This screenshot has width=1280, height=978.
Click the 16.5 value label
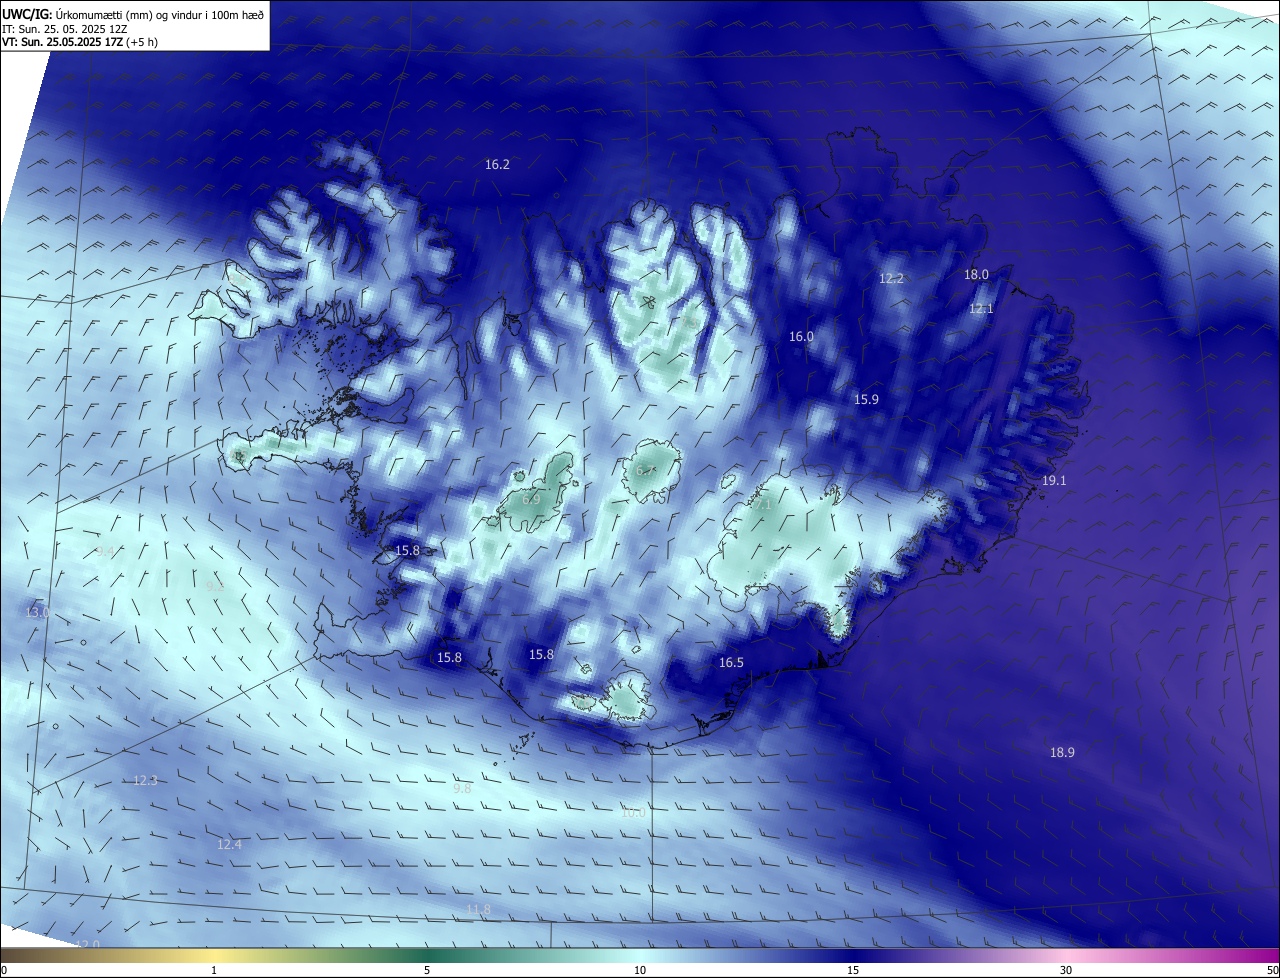pyautogui.click(x=731, y=663)
